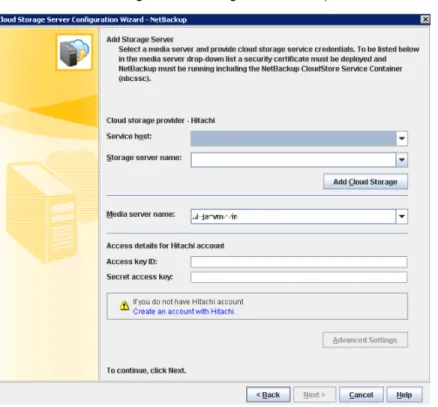Click the Secret access key label
438x407 pixels.
tap(140, 277)
